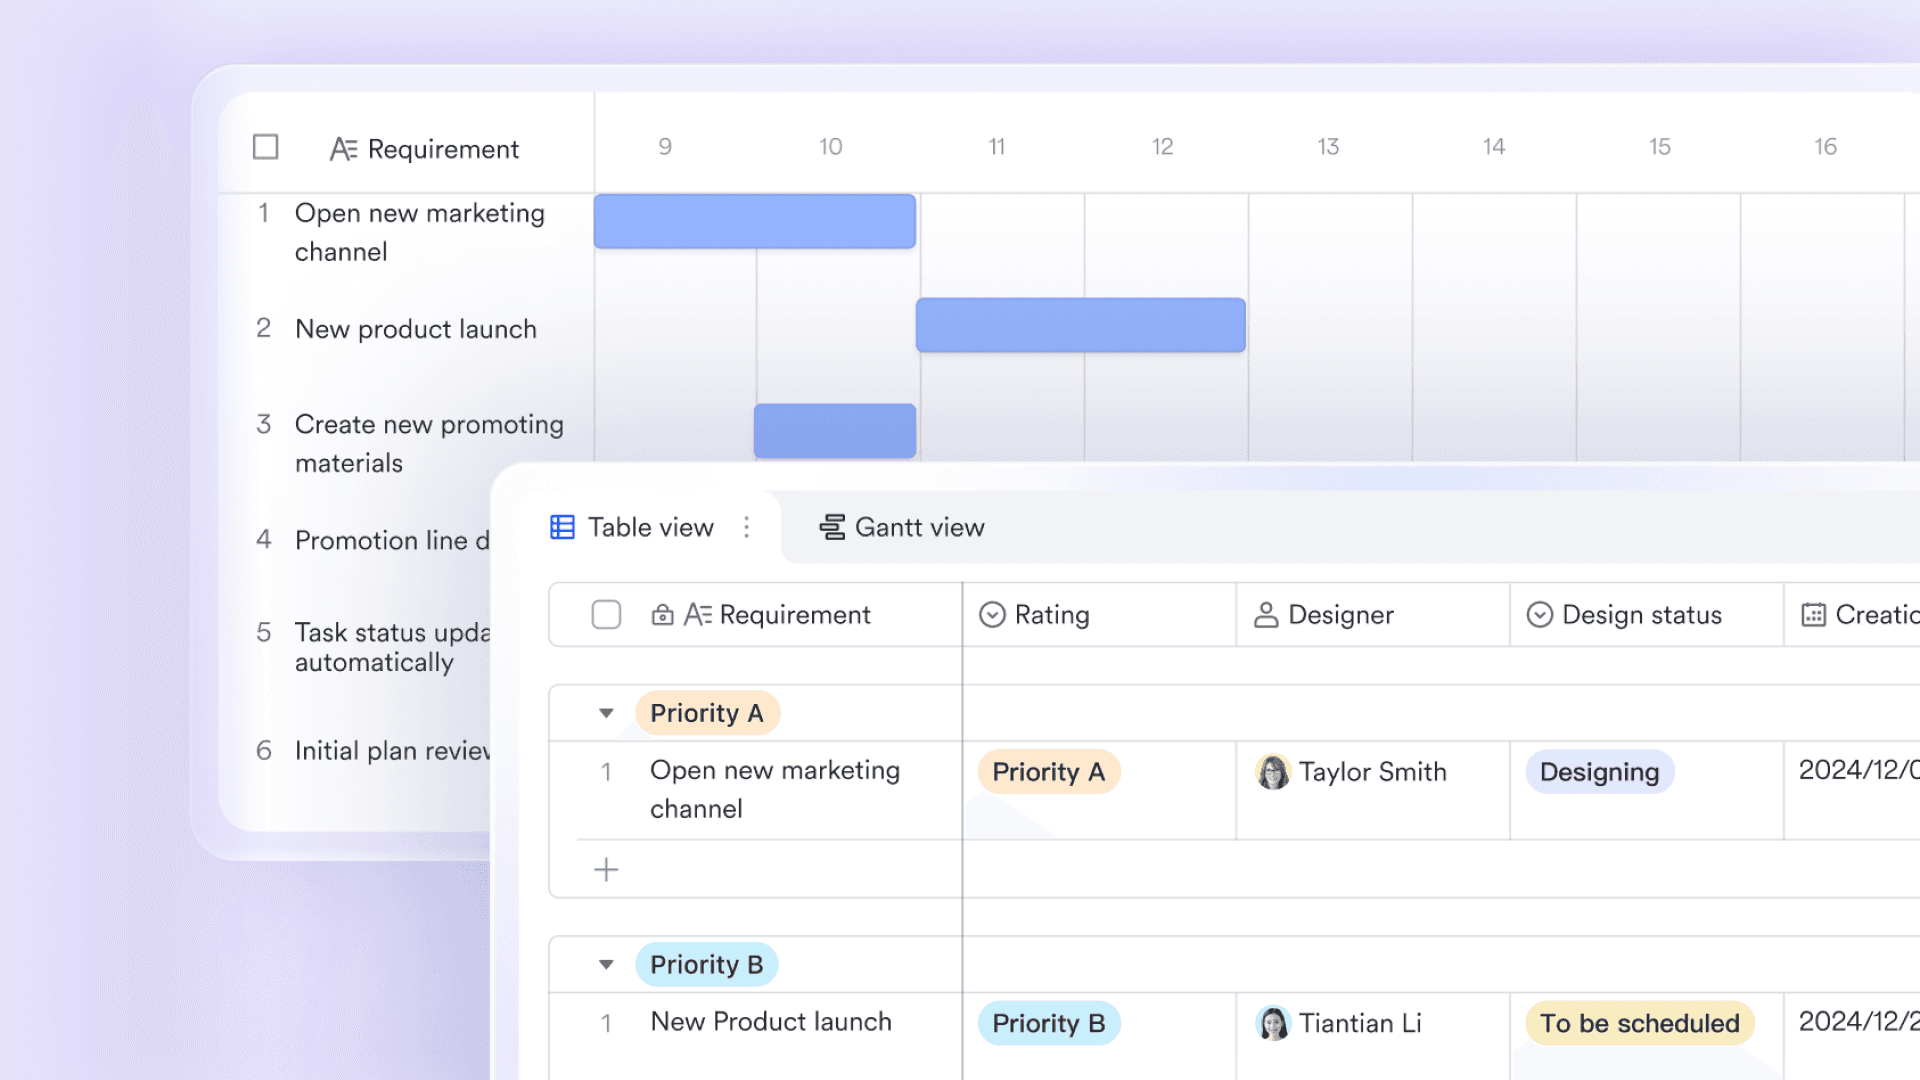This screenshot has height=1080, width=1920.
Task: Click Gantt row 4 Promotion line
Action: click(392, 540)
